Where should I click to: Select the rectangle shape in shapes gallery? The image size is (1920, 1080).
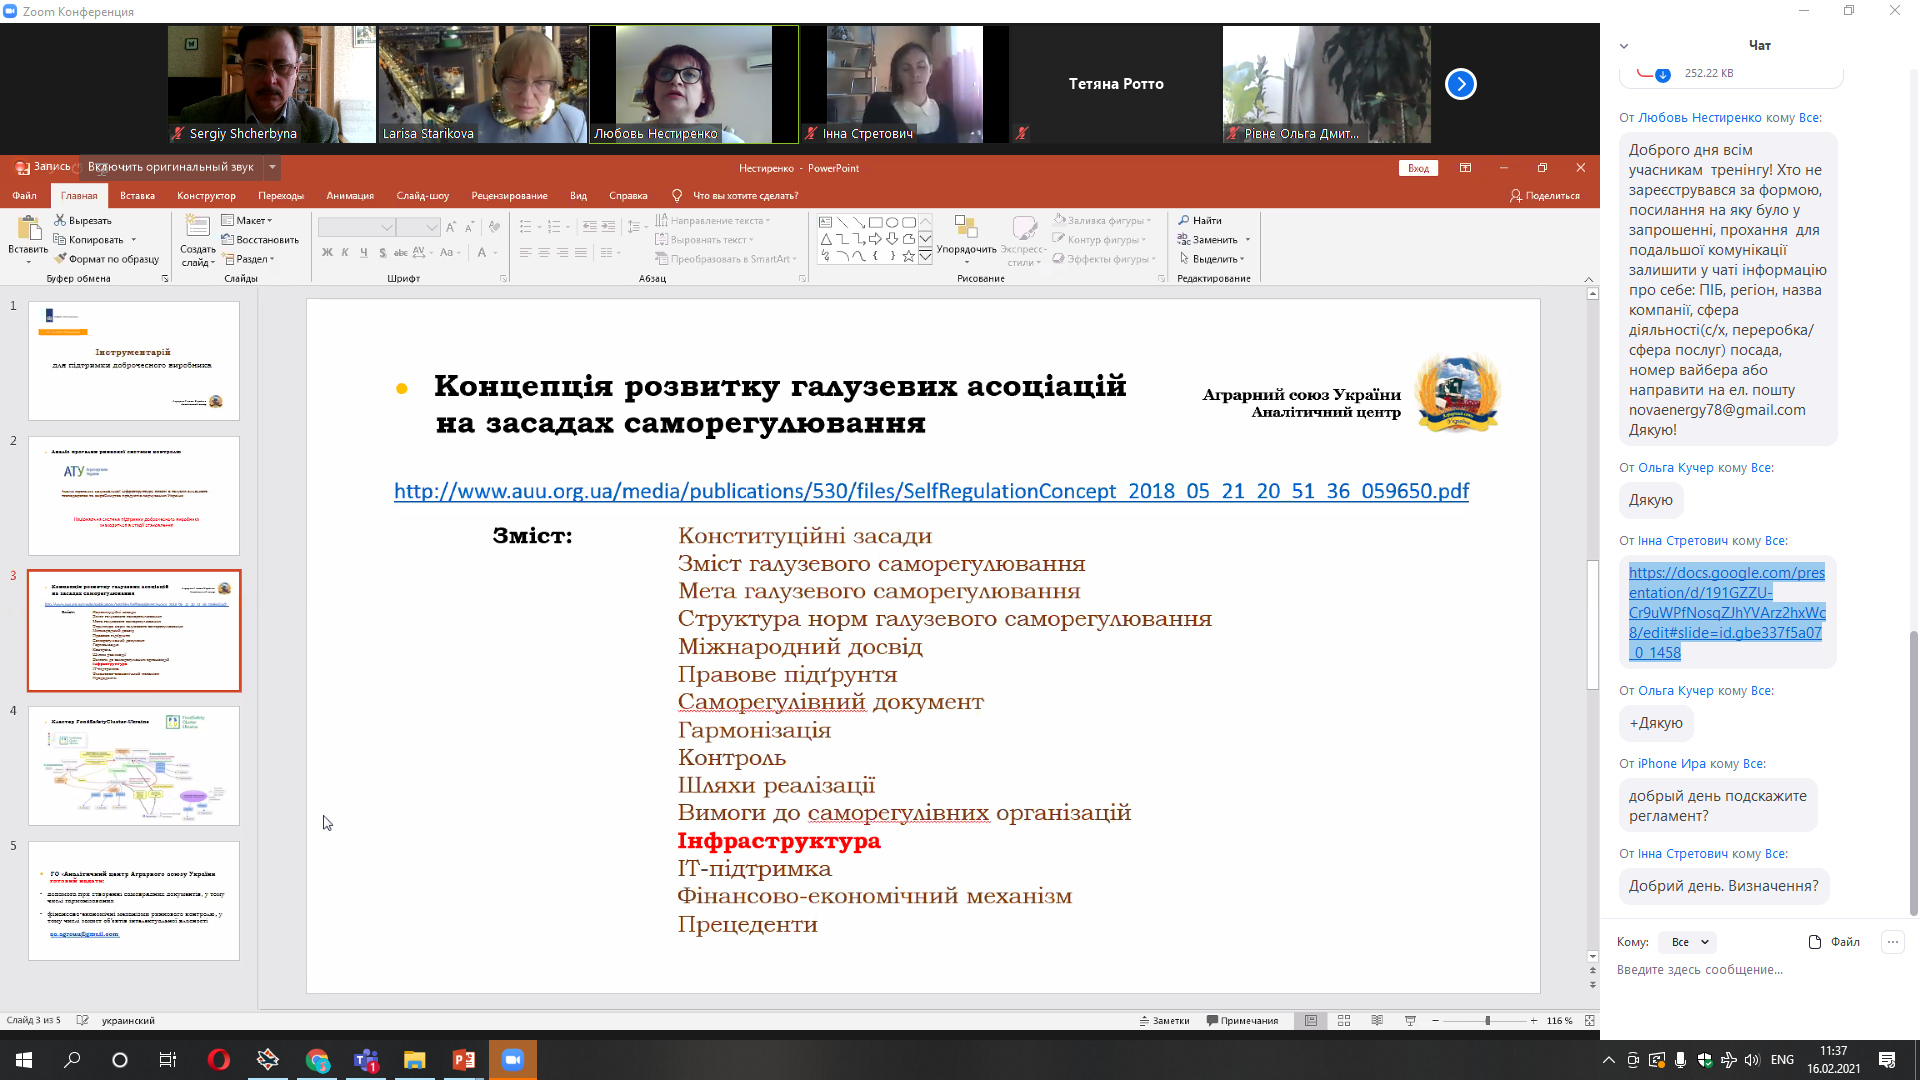875,223
